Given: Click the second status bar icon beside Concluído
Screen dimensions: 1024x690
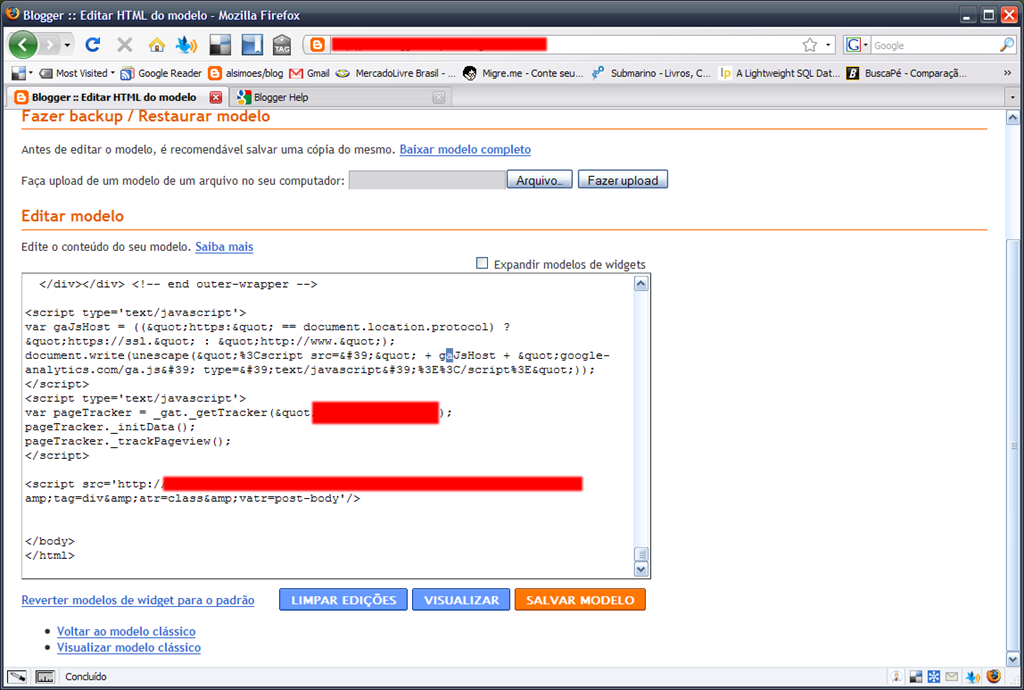Looking at the screenshot, I should 45,677.
